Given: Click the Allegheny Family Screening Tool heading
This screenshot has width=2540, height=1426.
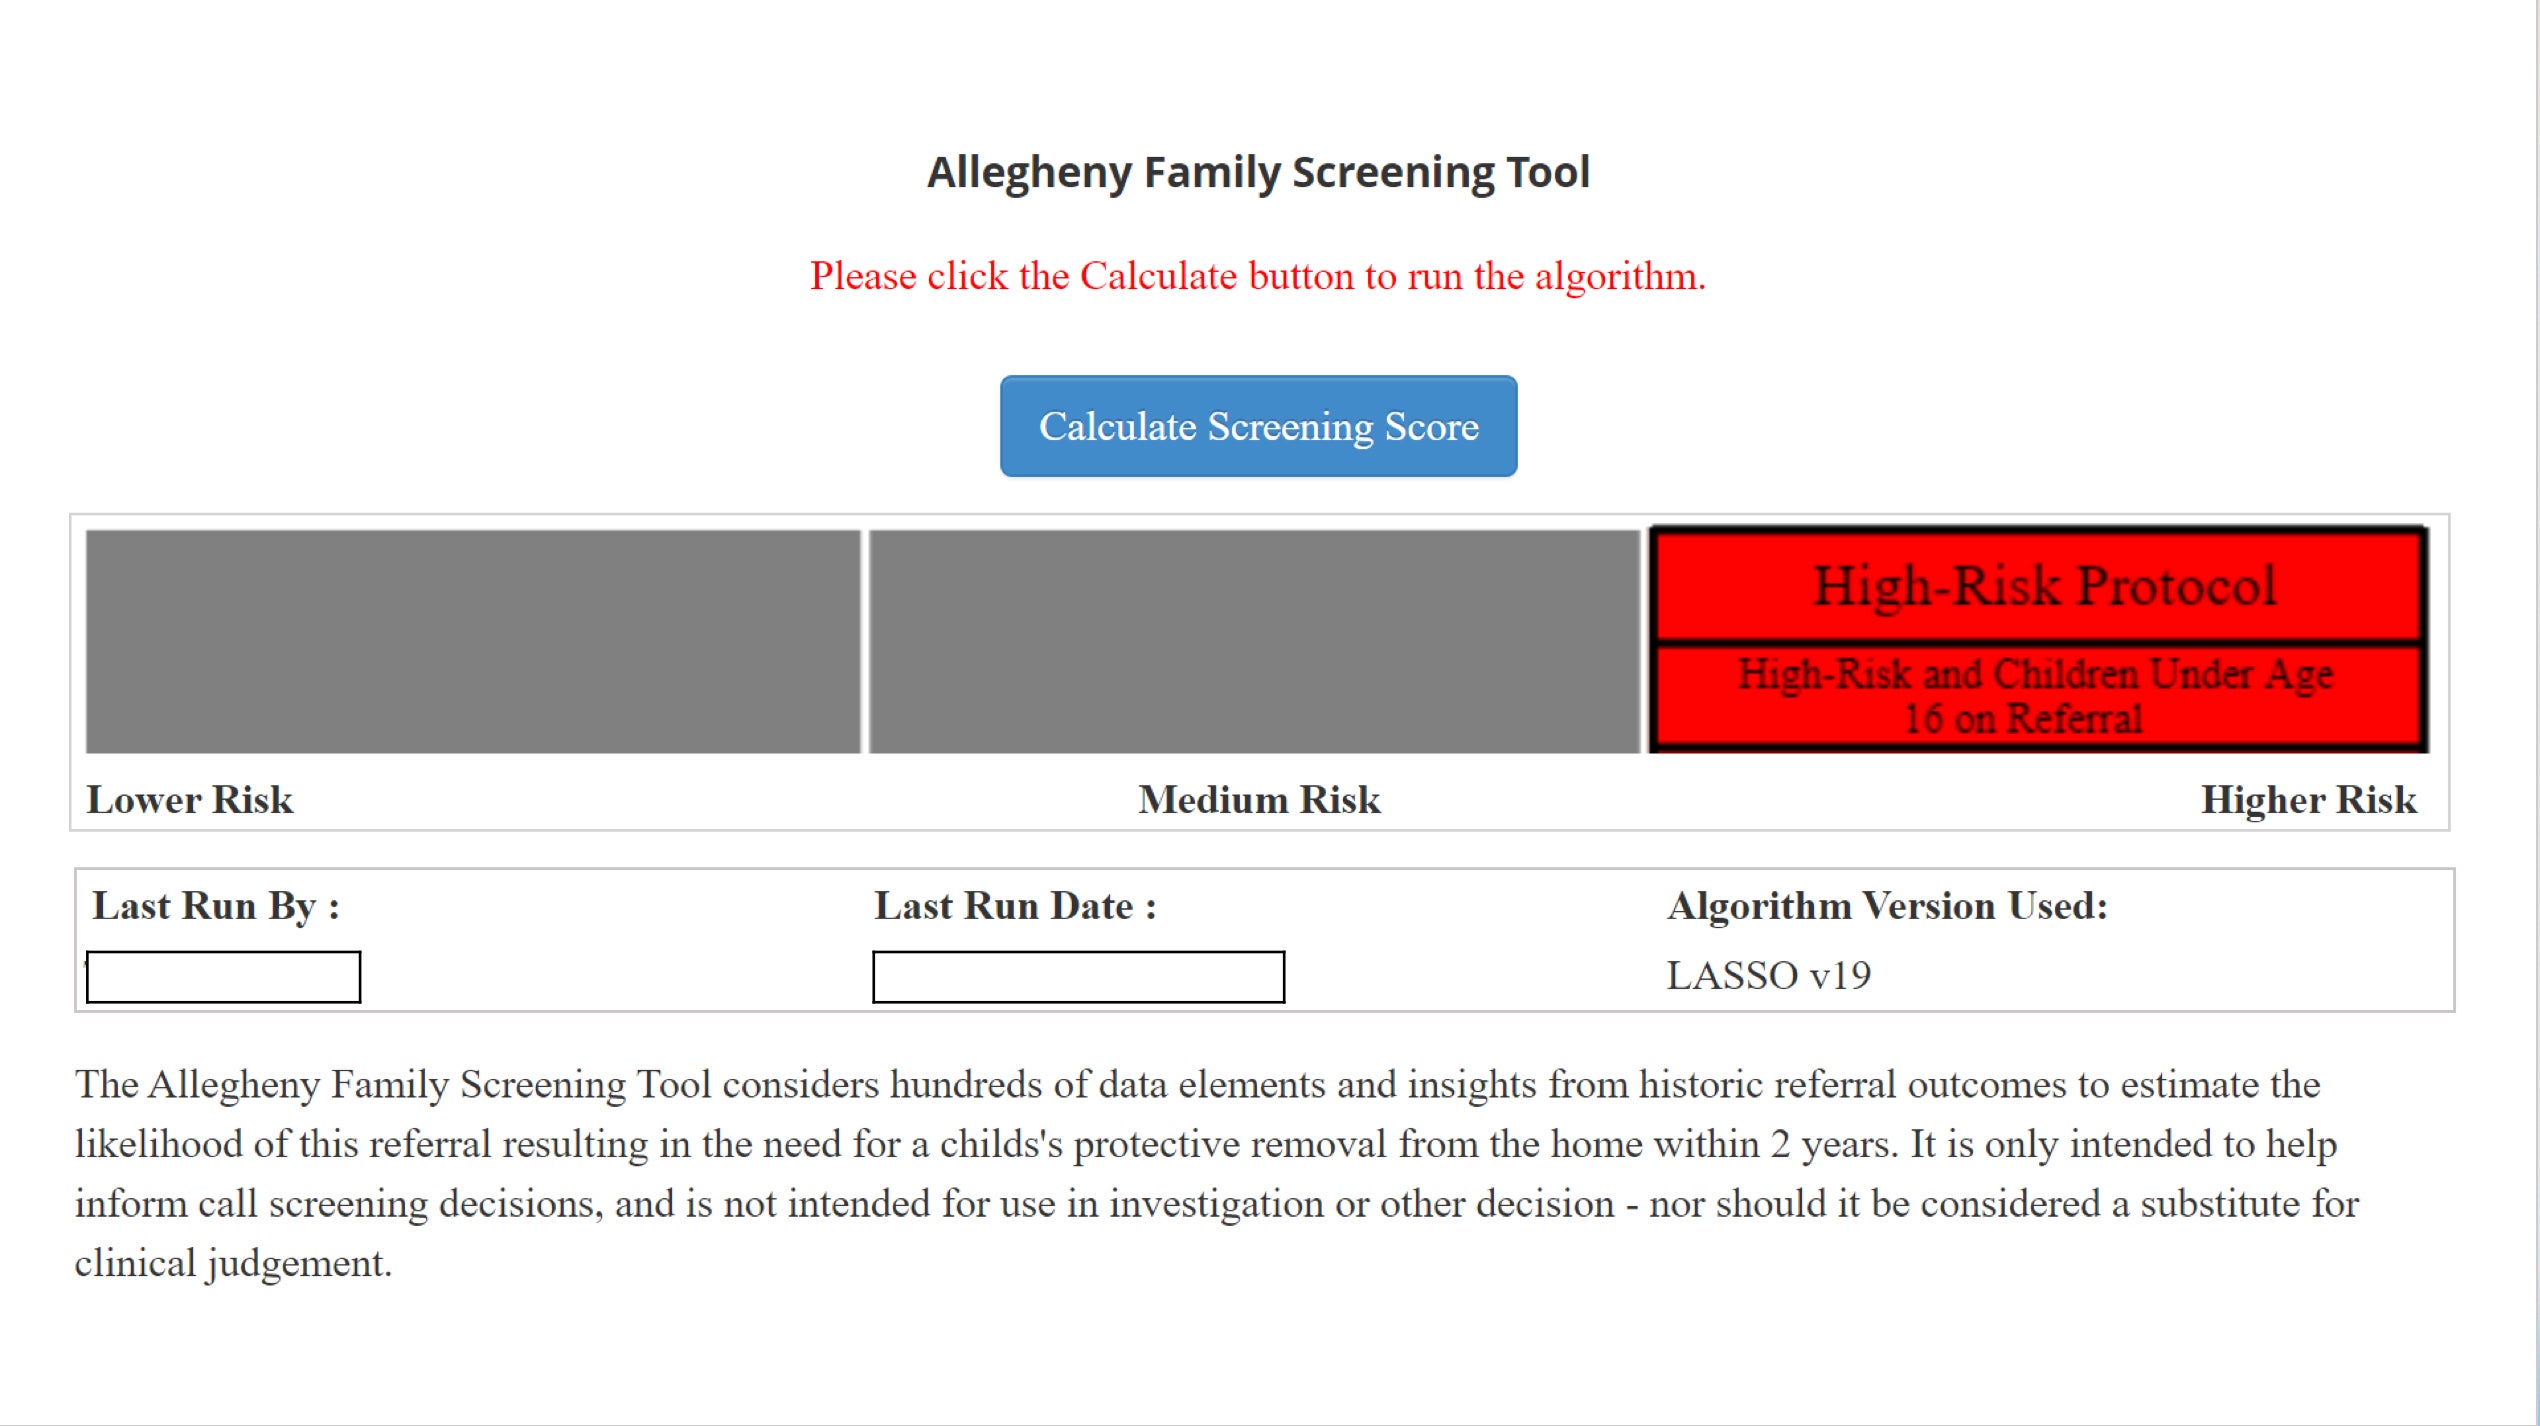Looking at the screenshot, I should coord(1258,172).
